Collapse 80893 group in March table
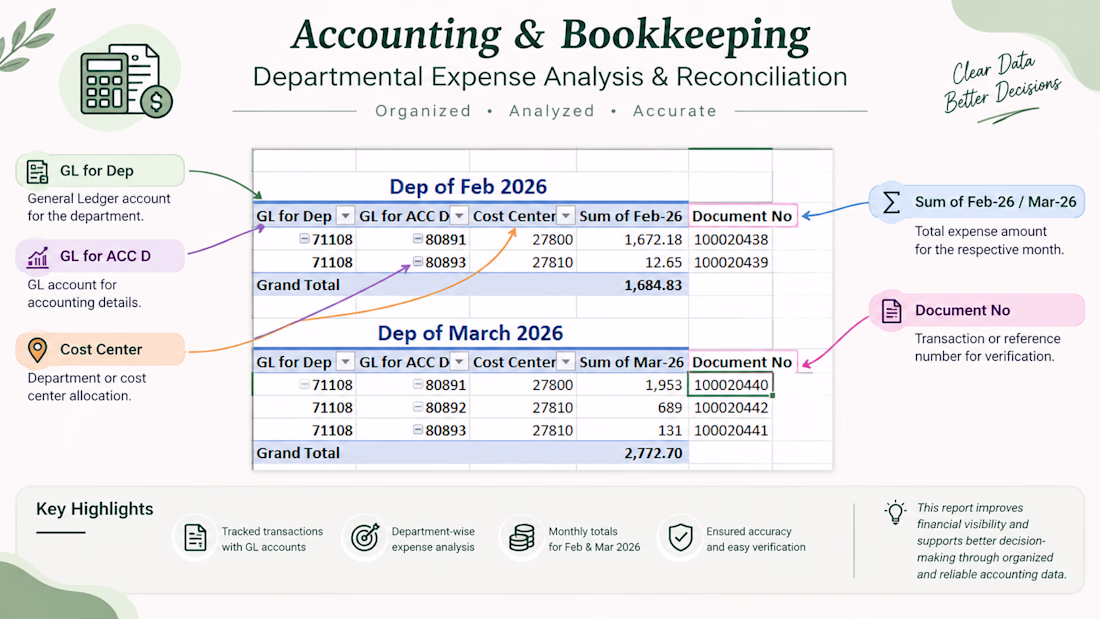The width and height of the screenshot is (1100, 619). point(417,430)
